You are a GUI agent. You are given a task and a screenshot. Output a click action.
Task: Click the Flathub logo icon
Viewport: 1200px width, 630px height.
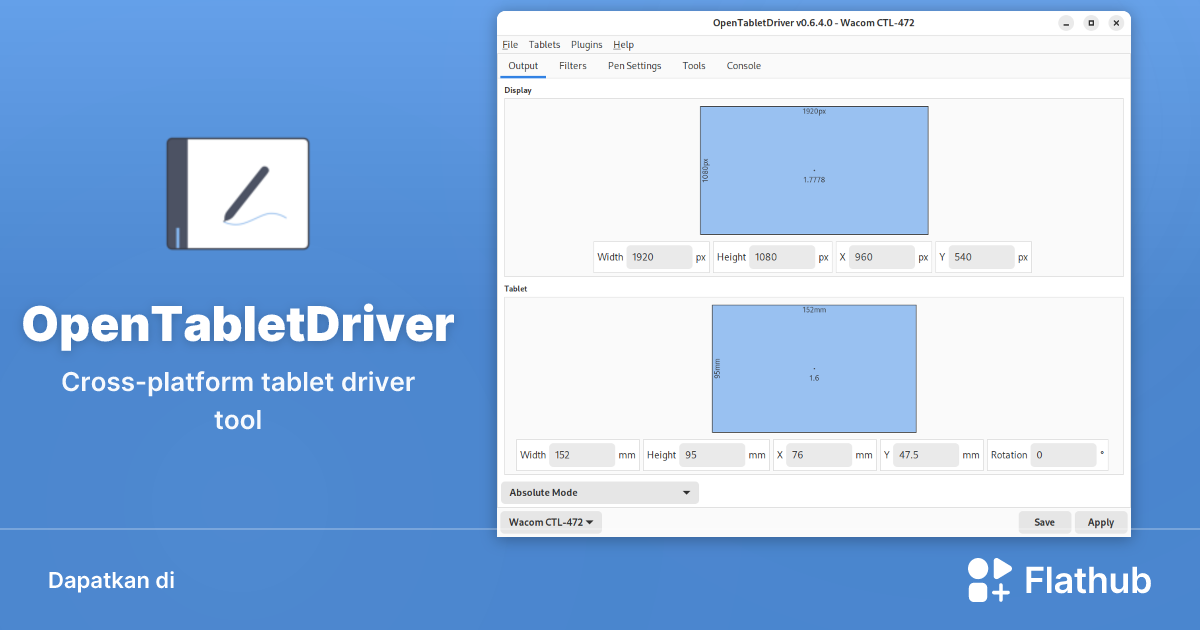988,579
